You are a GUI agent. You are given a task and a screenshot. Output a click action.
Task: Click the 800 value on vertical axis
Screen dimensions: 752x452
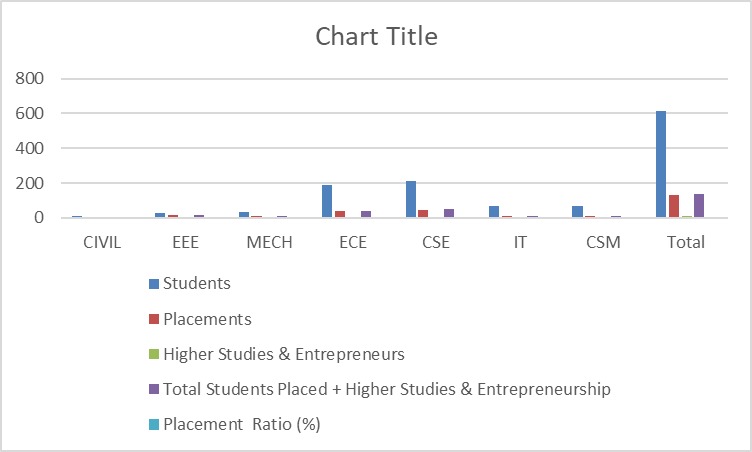click(32, 79)
